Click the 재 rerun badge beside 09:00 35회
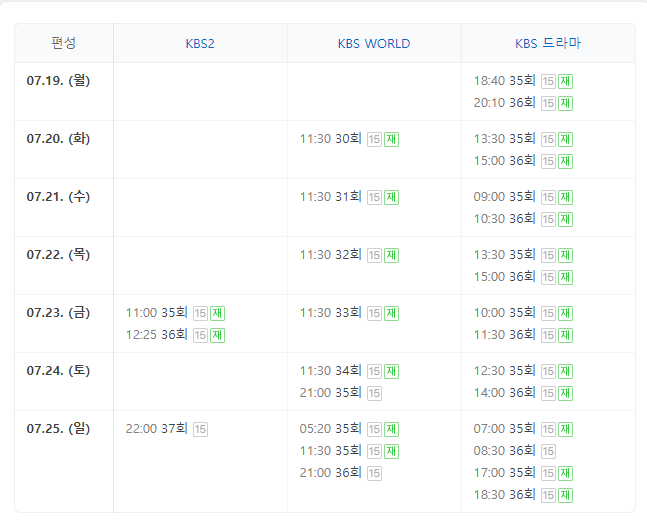The image size is (647, 527). 565,197
